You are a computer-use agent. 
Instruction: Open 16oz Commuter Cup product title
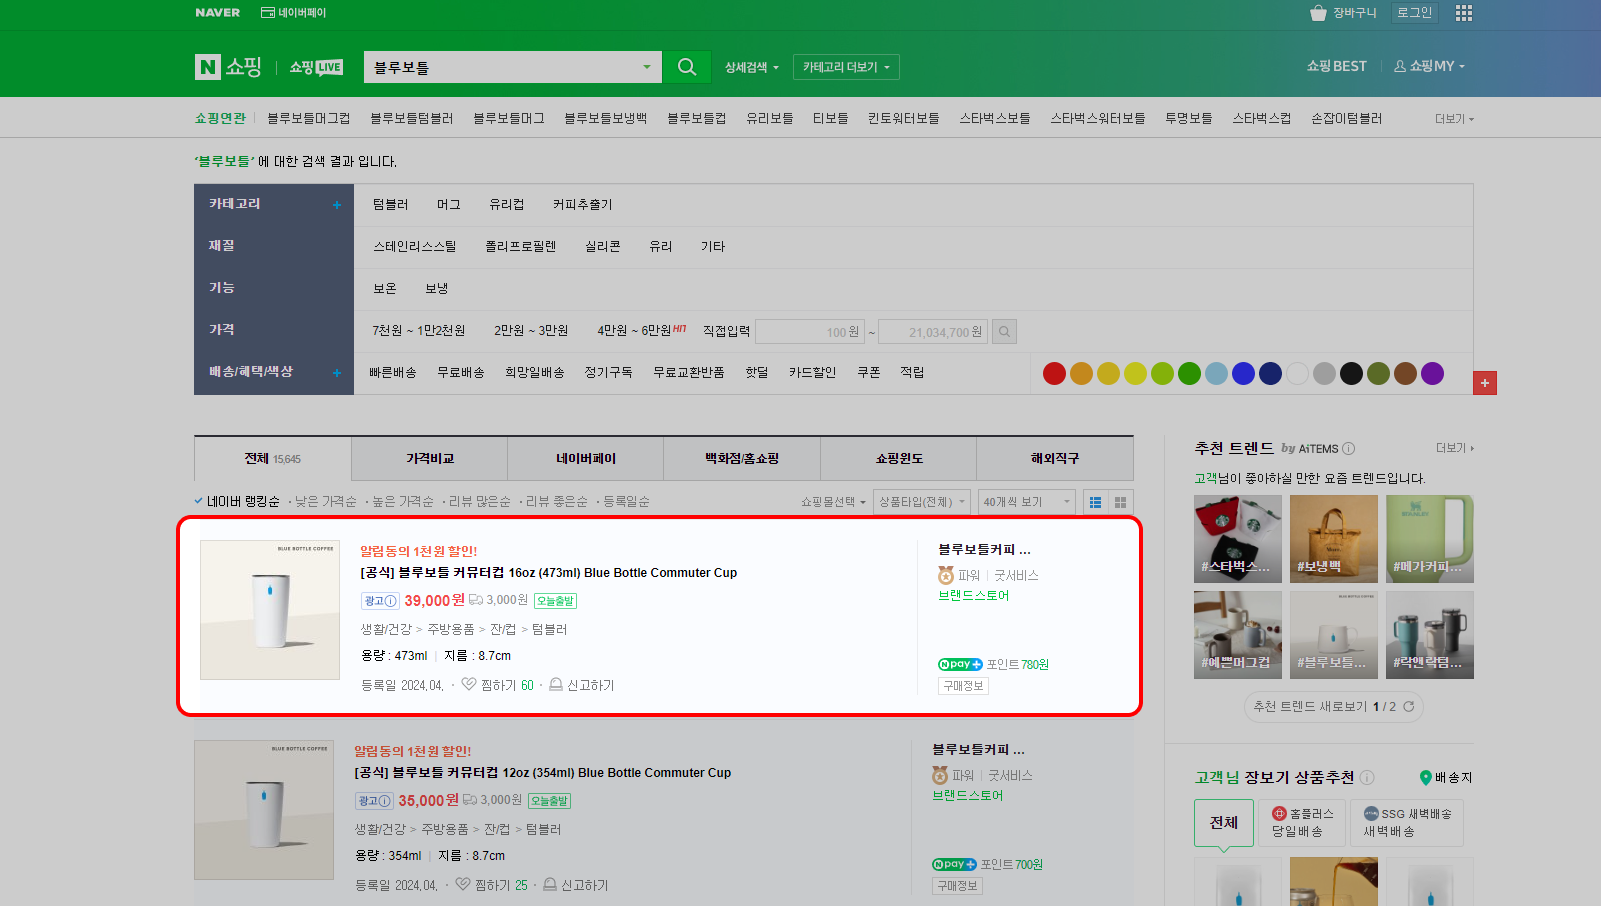click(549, 573)
